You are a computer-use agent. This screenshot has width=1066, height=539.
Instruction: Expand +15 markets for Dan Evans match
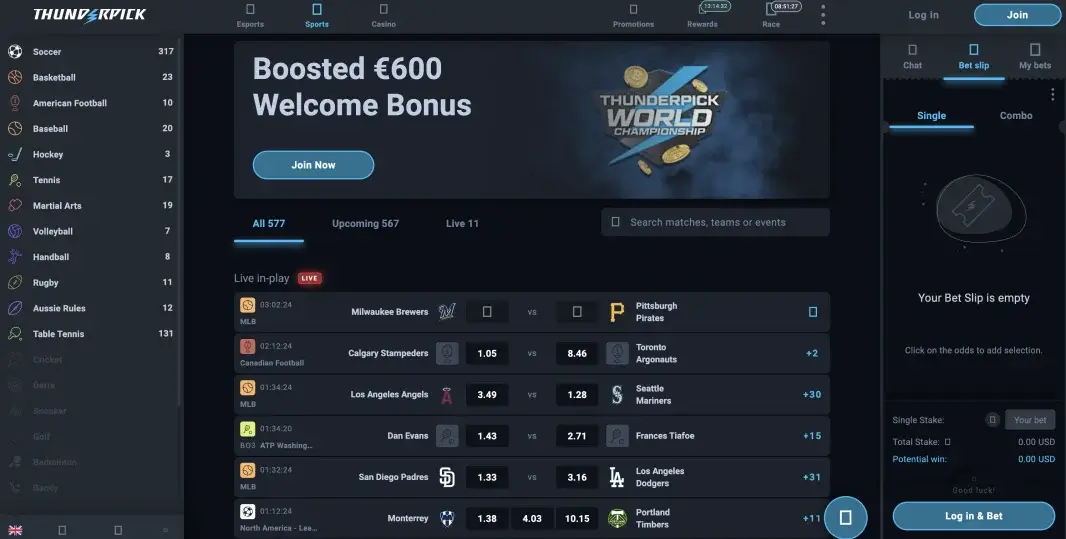(812, 436)
